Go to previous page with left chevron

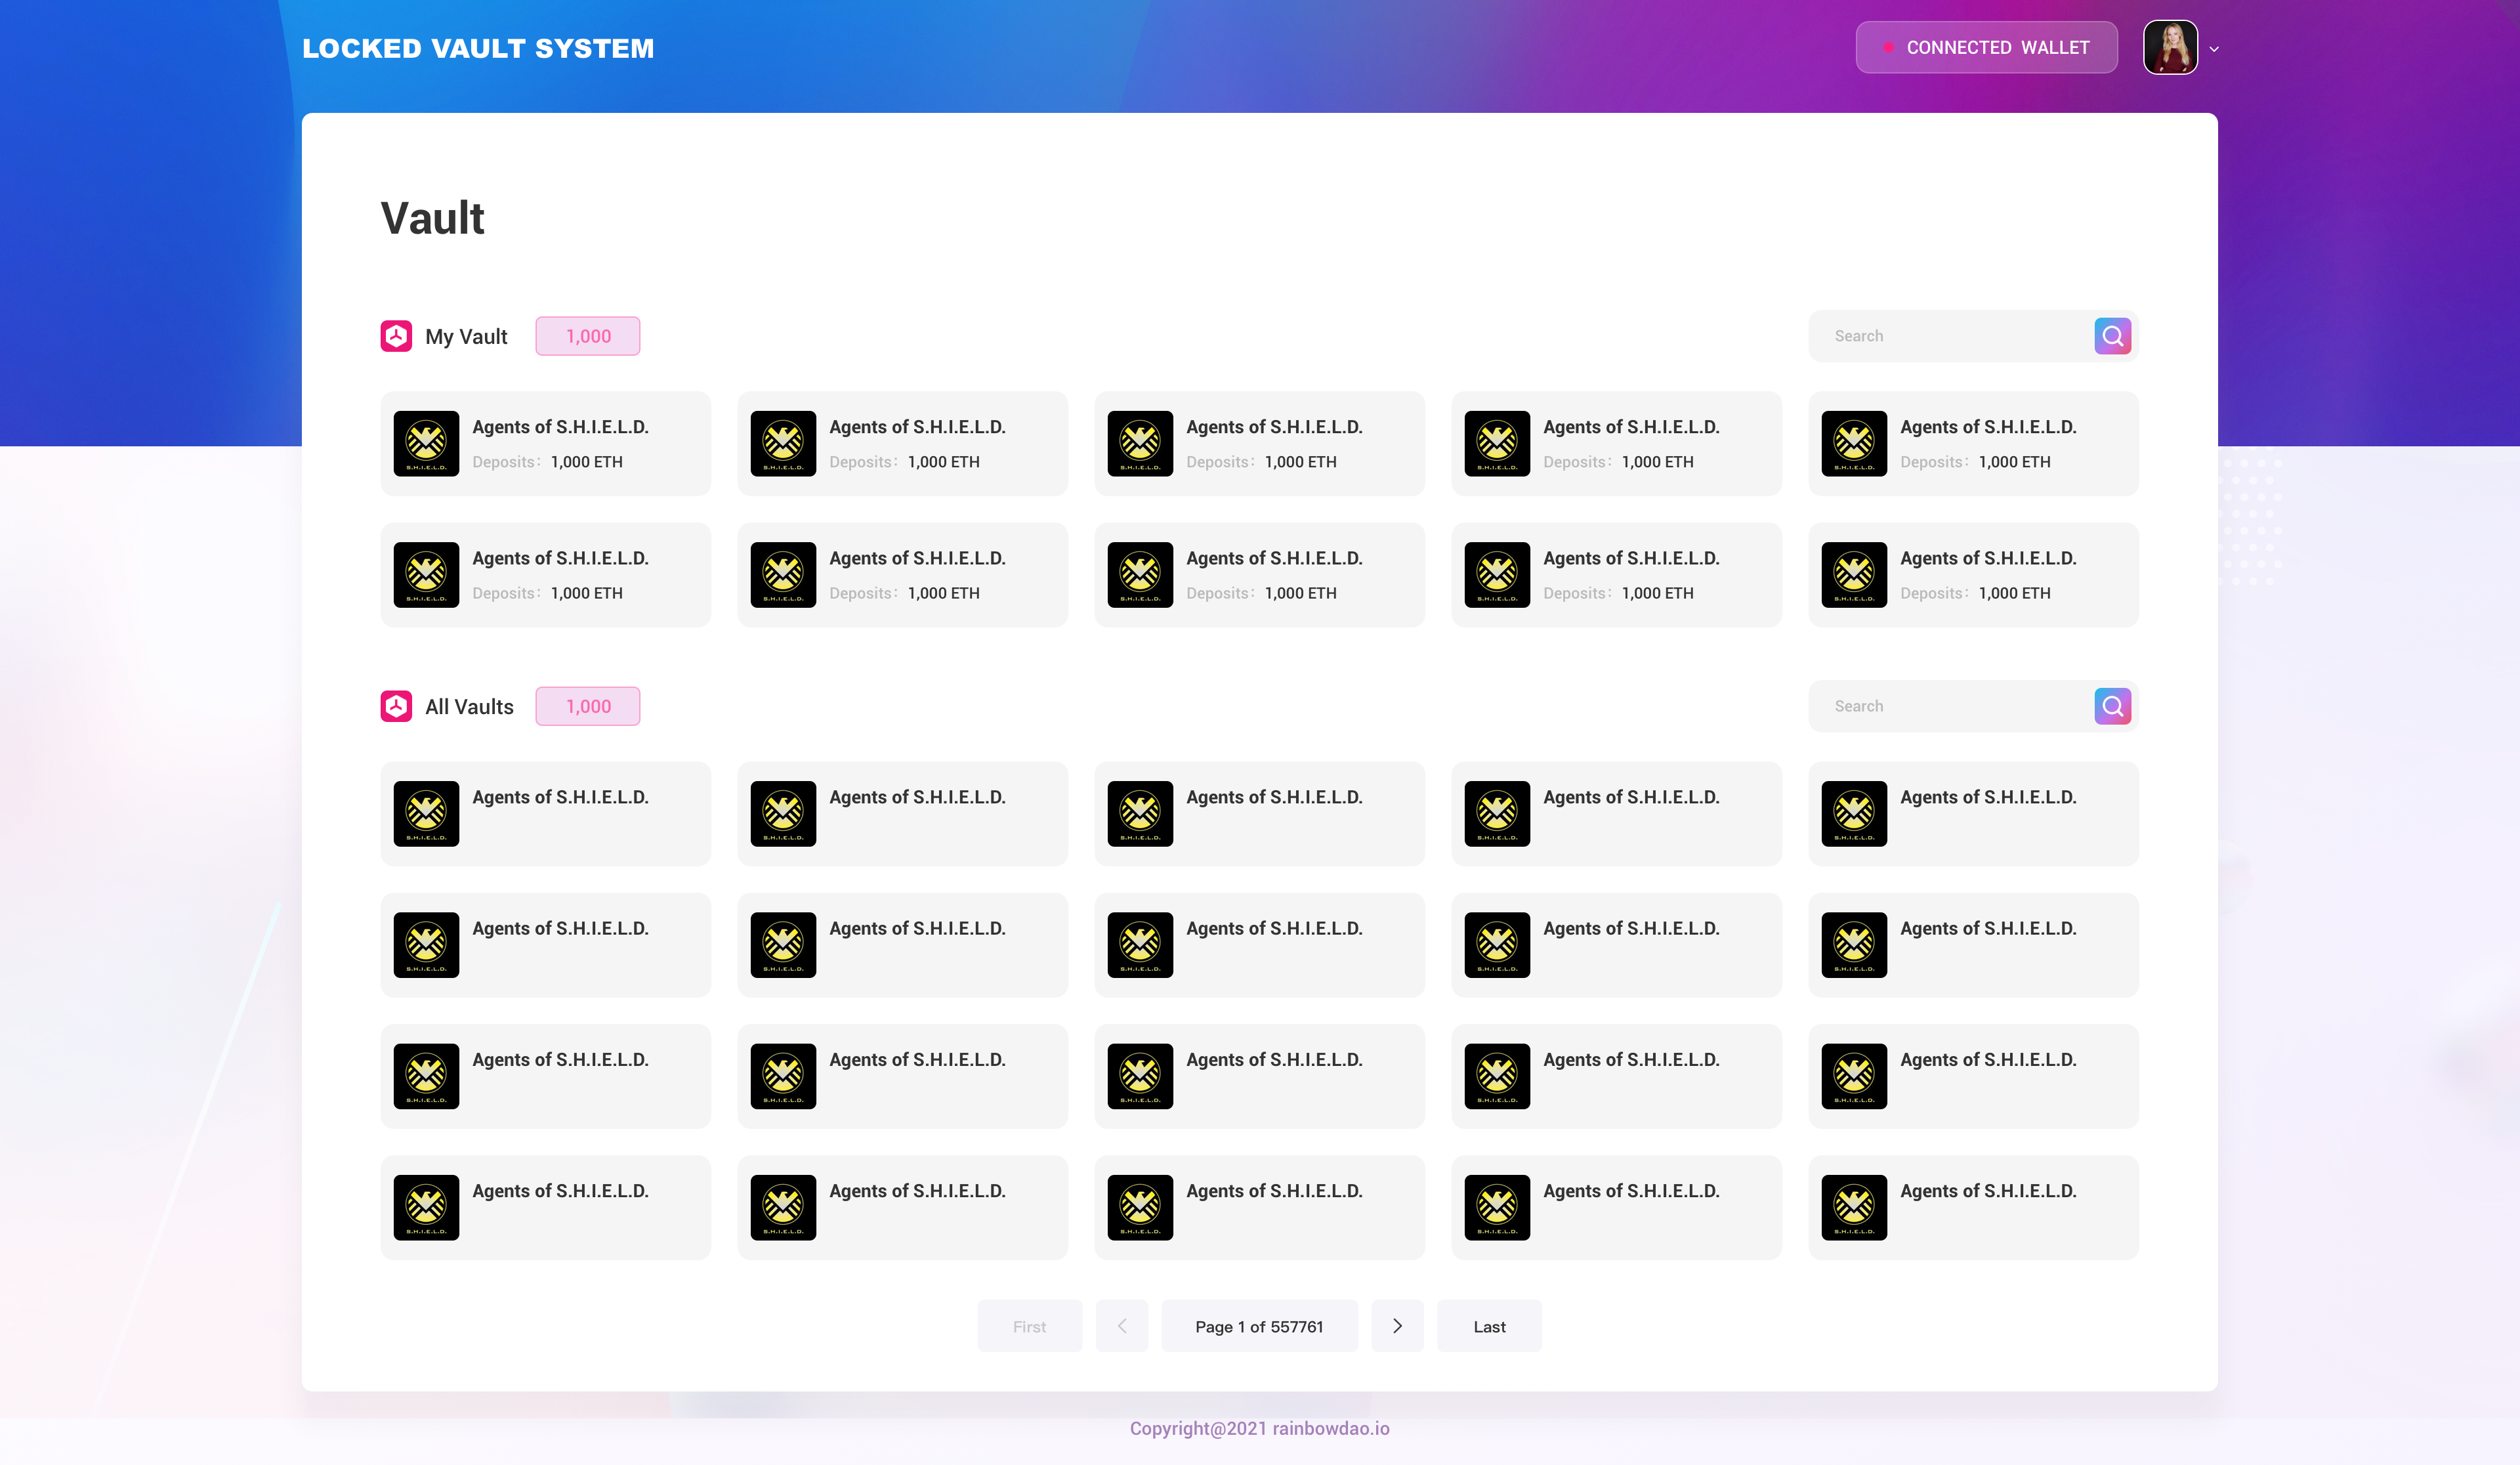[x=1122, y=1326]
